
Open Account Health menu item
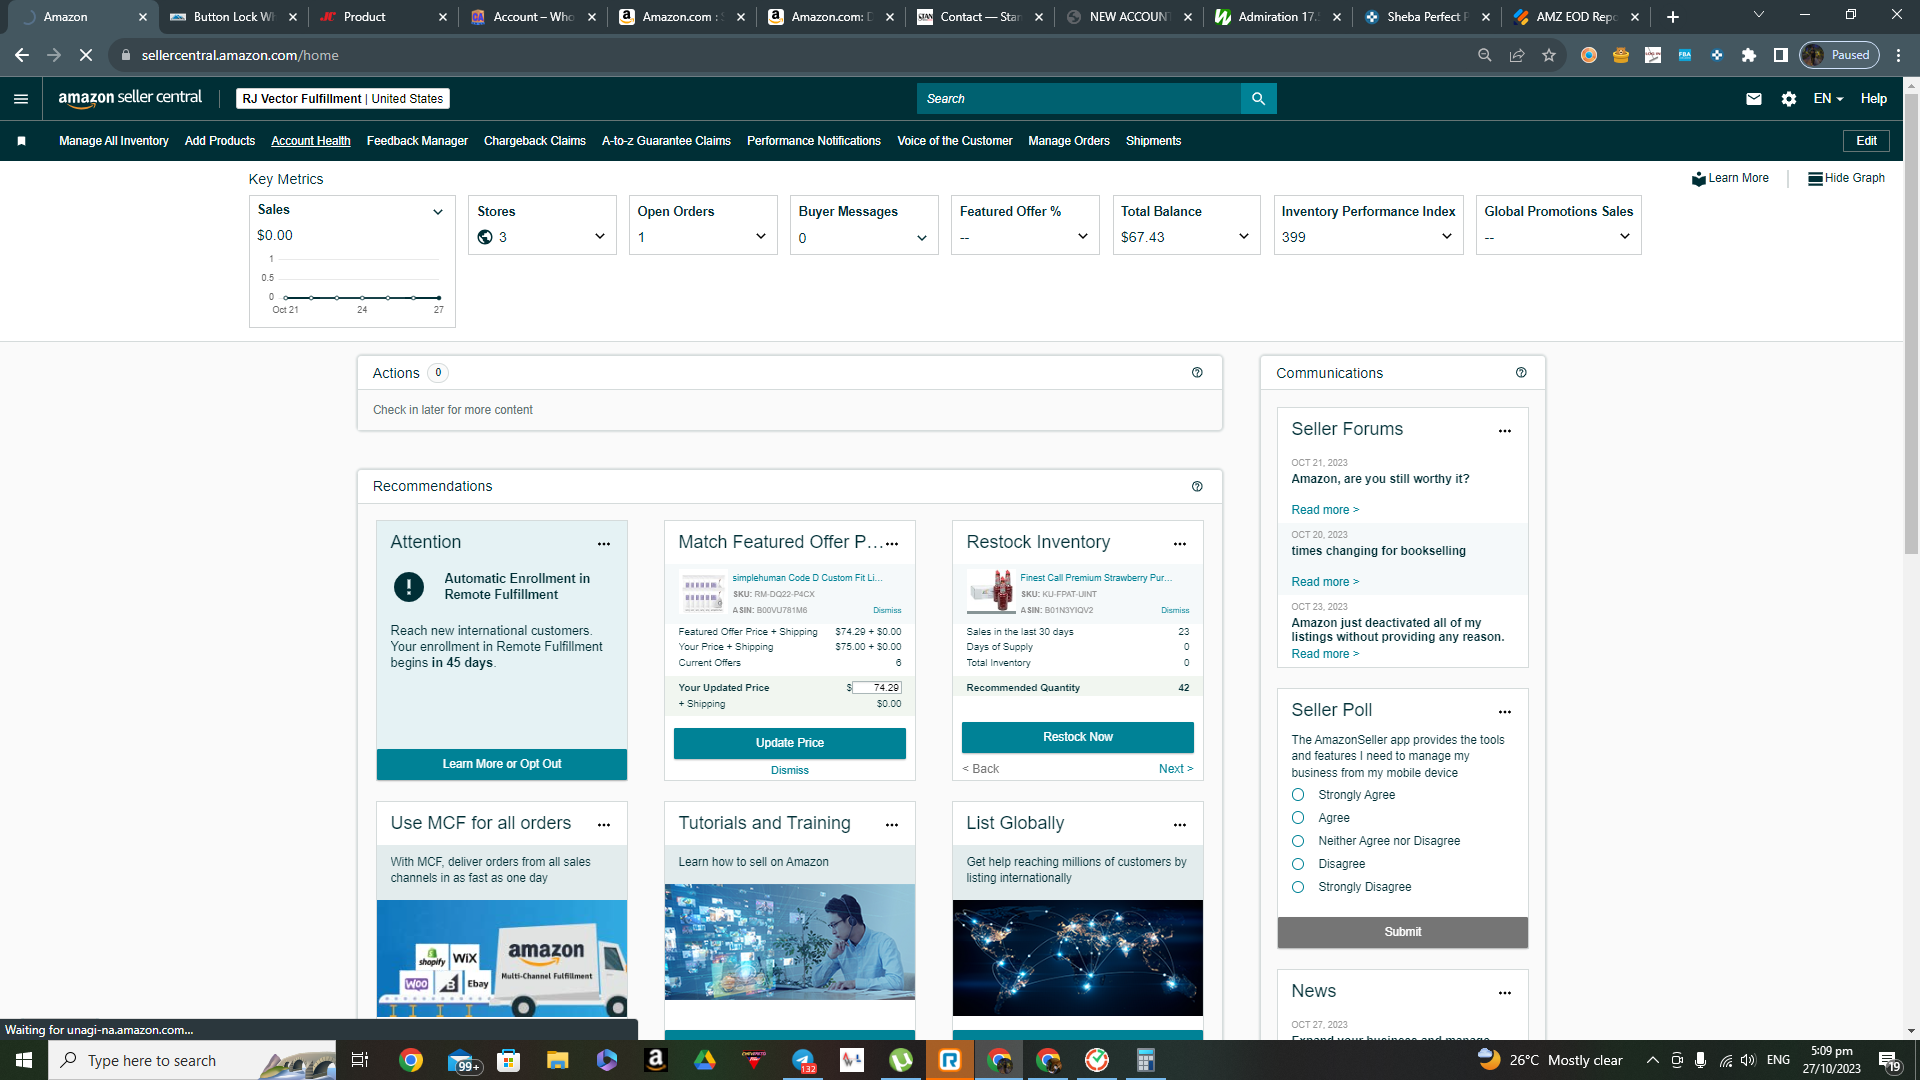311,141
